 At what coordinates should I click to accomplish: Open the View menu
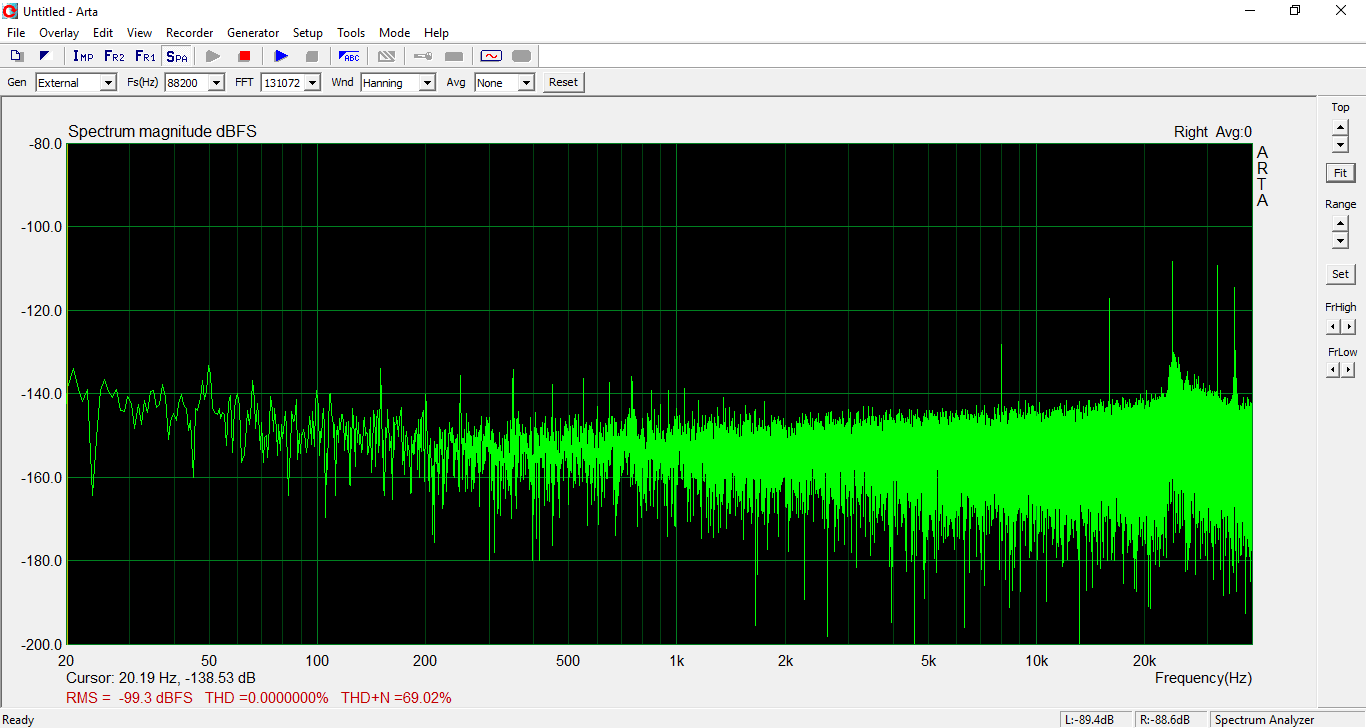[x=140, y=33]
